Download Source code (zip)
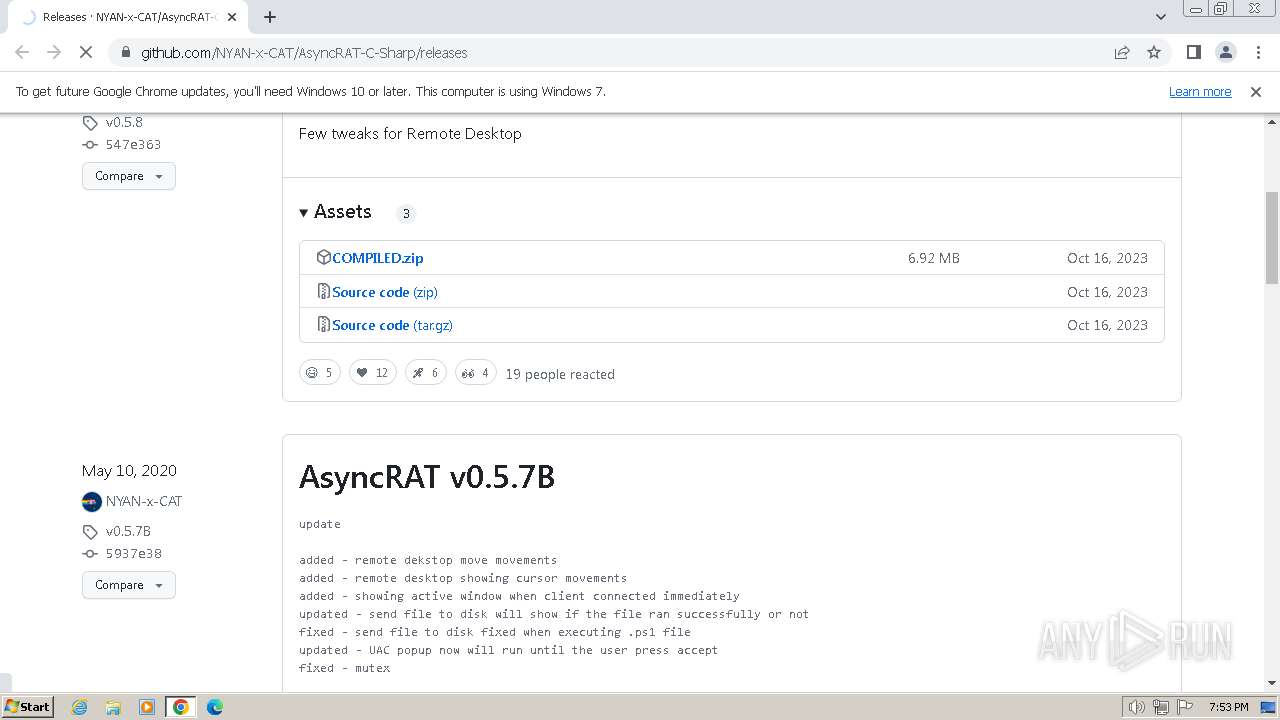 [385, 292]
